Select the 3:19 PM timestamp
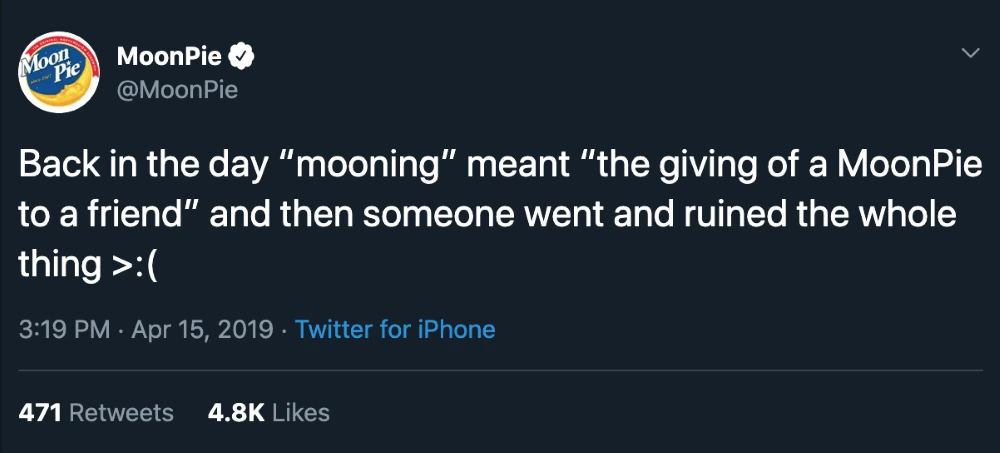This screenshot has height=453, width=1000. click(x=65, y=330)
